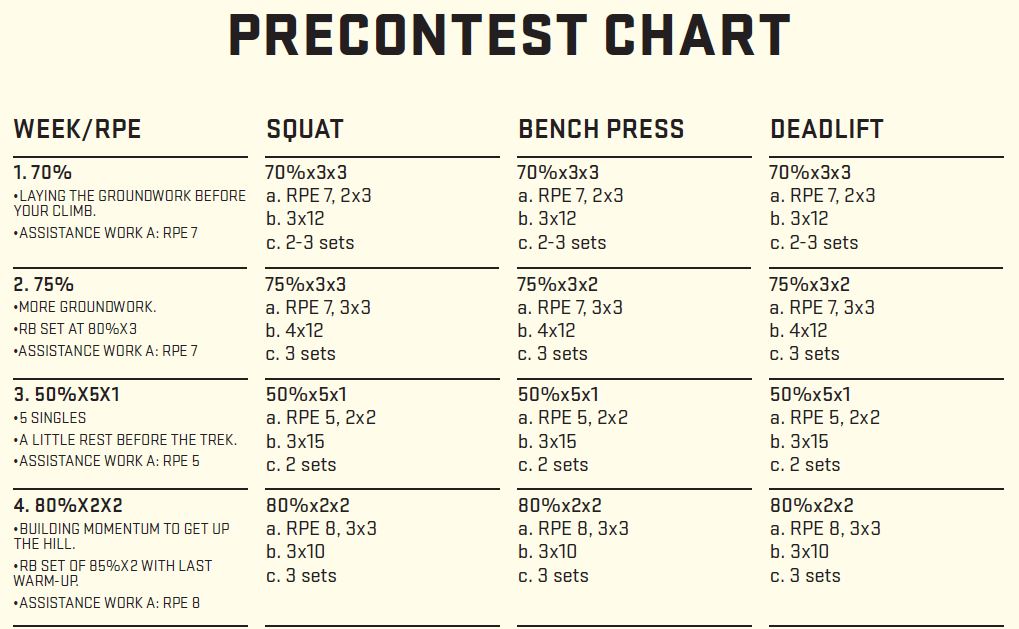The height and width of the screenshot is (629, 1019).
Task: Click "b. 3x10" in the Bench Press column
Action: [x=547, y=551]
